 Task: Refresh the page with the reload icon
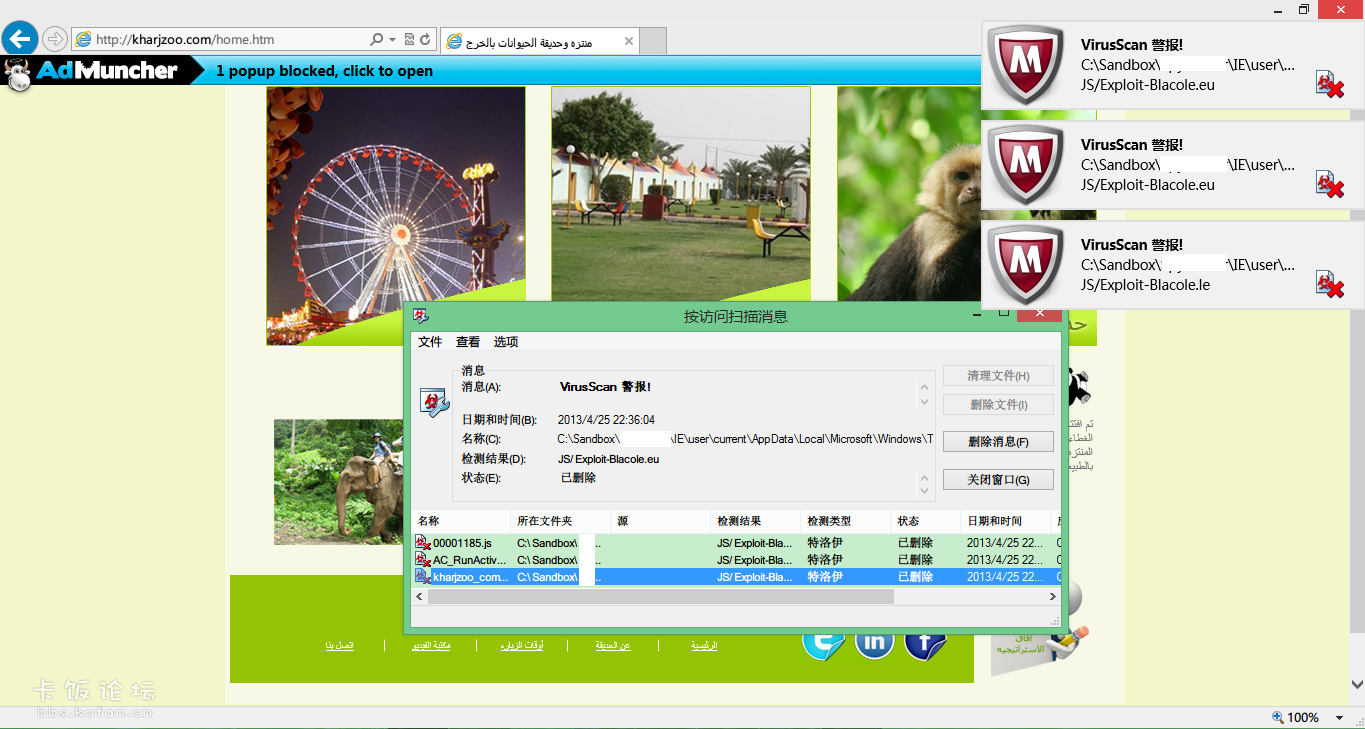coord(425,40)
